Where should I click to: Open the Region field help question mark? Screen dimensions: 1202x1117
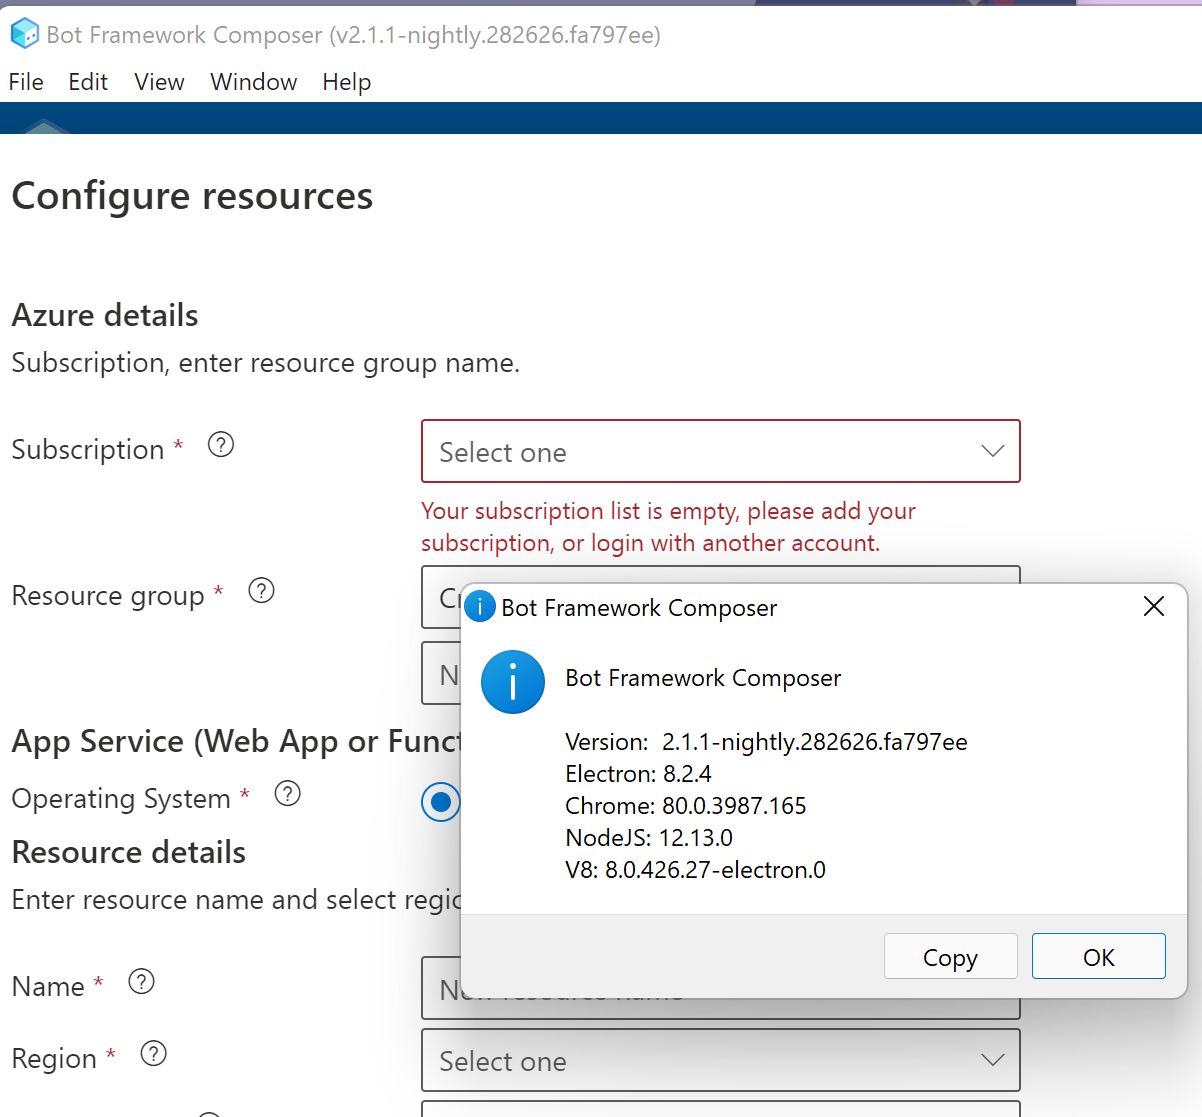[x=153, y=1053]
